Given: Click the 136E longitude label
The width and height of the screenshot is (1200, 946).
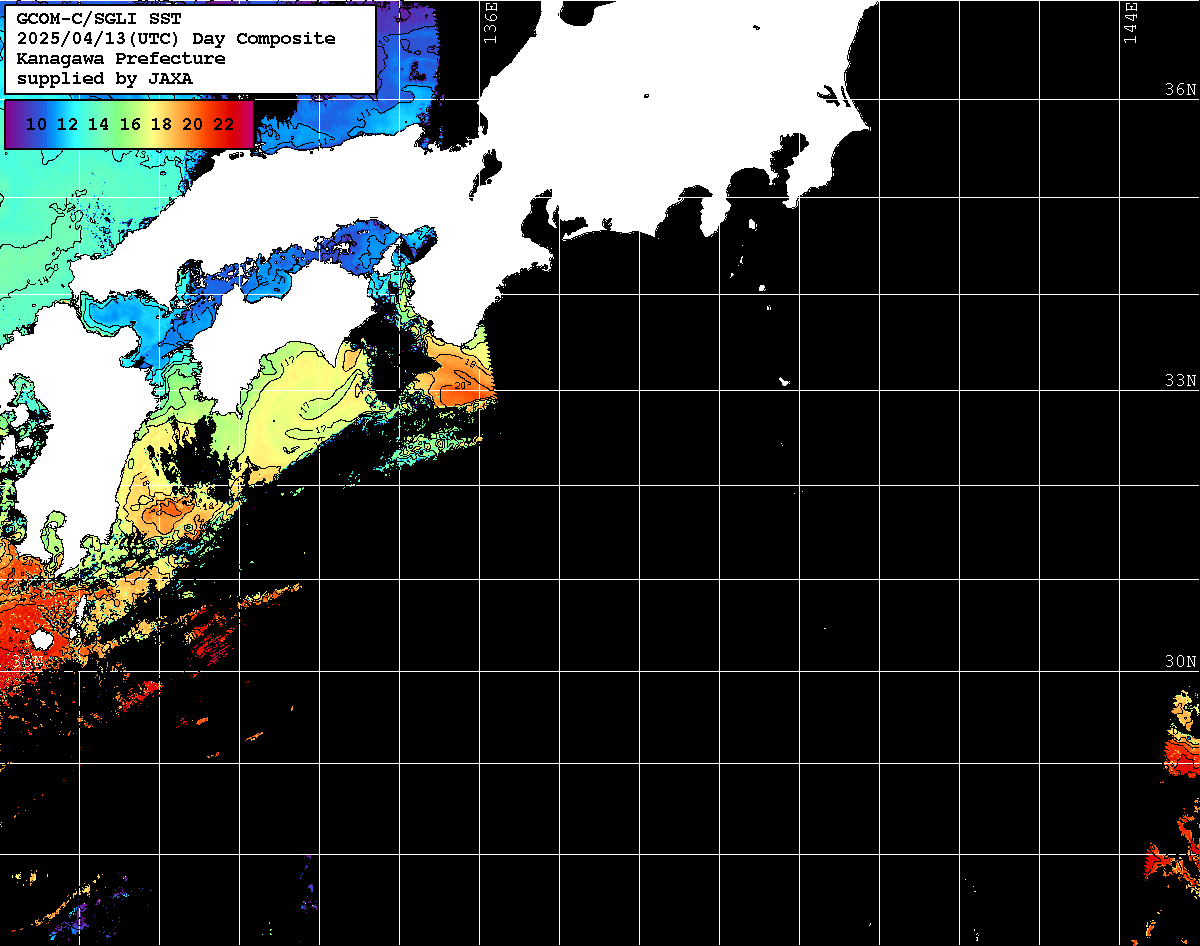Looking at the screenshot, I should (490, 22).
